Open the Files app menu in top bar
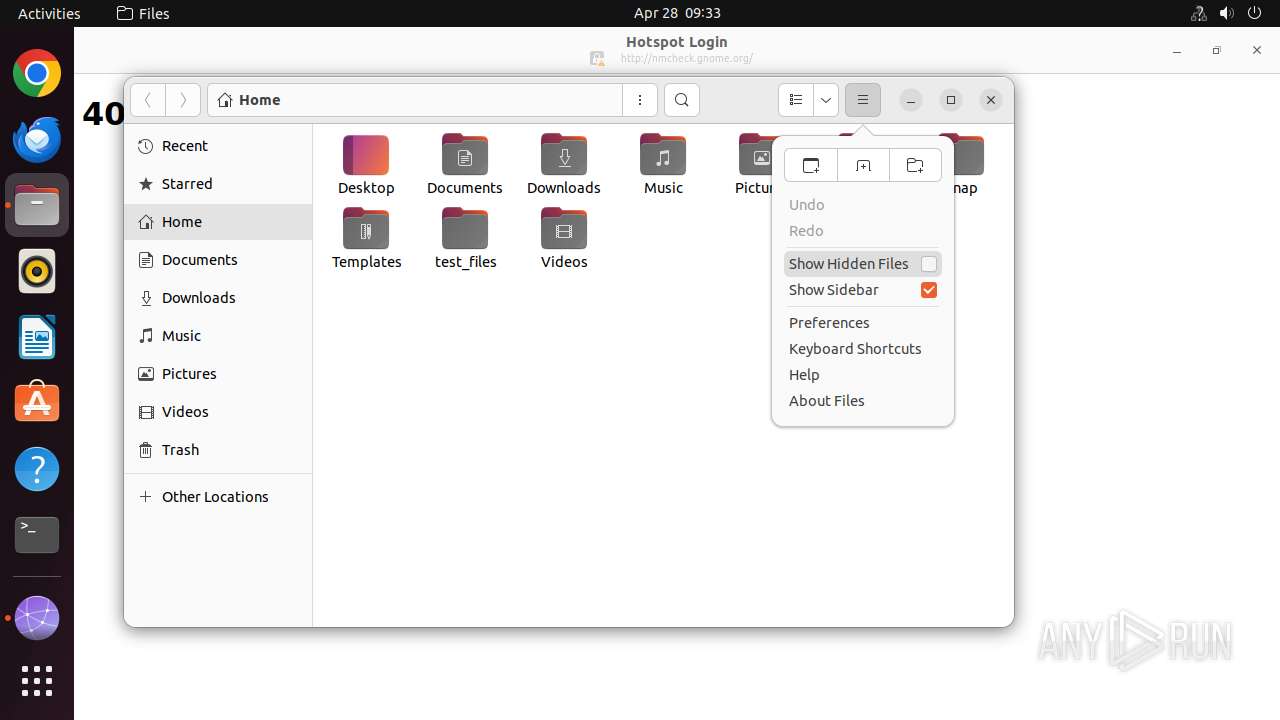 click(143, 13)
